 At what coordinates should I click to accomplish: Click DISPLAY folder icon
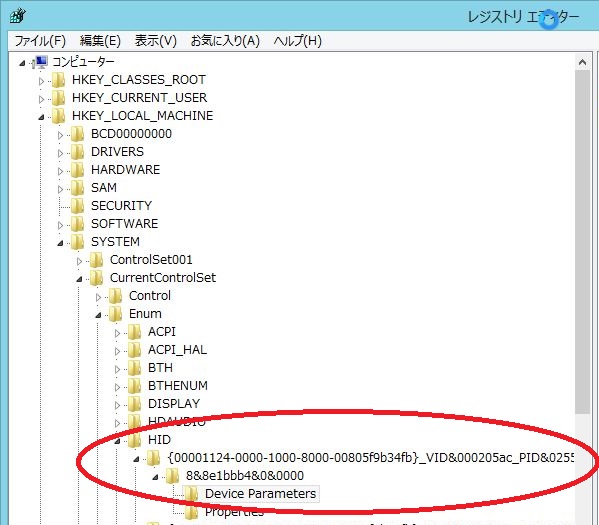[134, 403]
